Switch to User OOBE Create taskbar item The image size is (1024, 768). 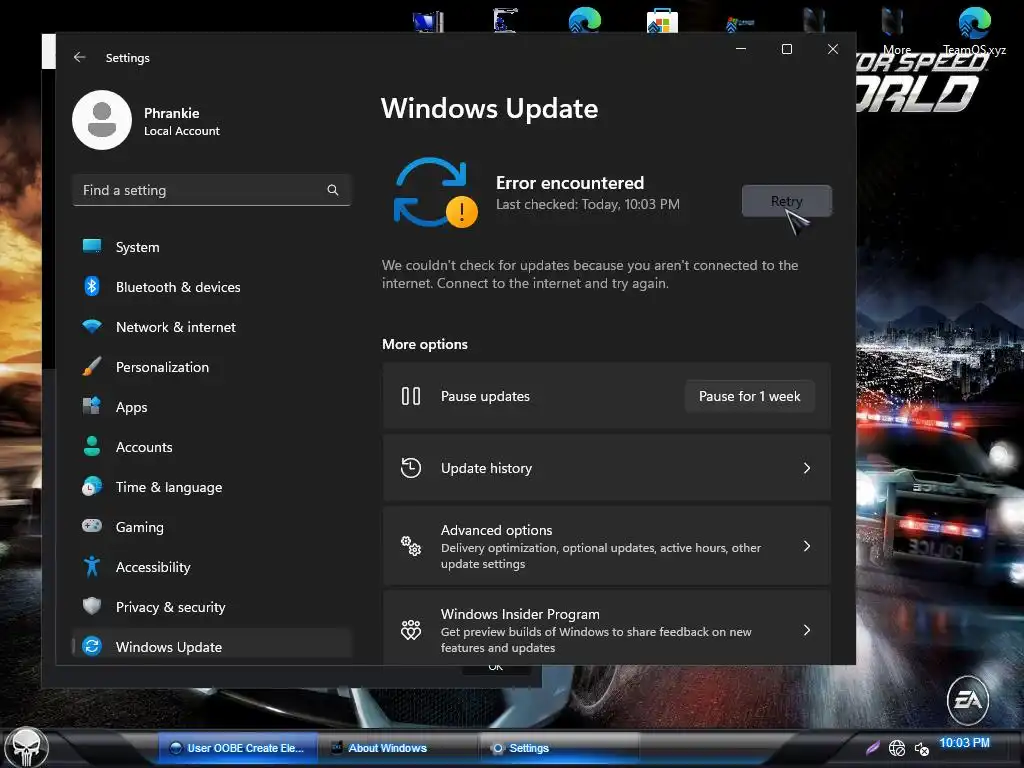click(238, 748)
